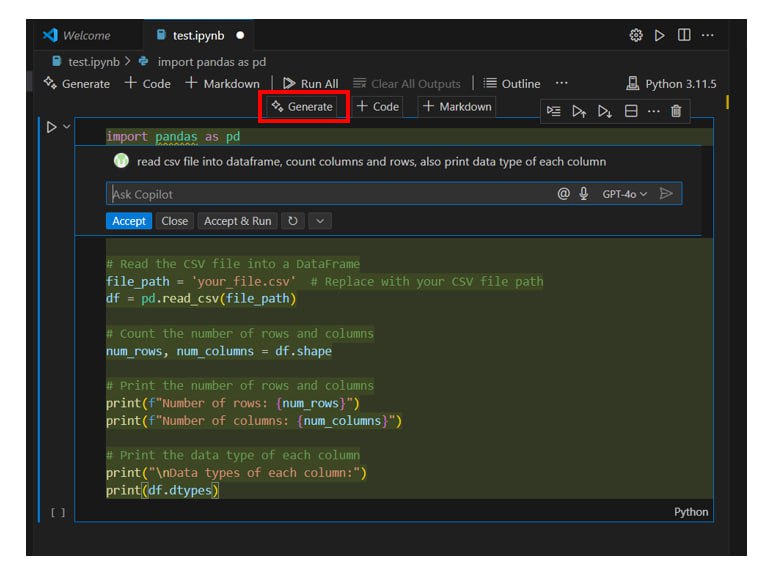
Task: Click comment 'Print the data type of each column'
Action: click(233, 455)
